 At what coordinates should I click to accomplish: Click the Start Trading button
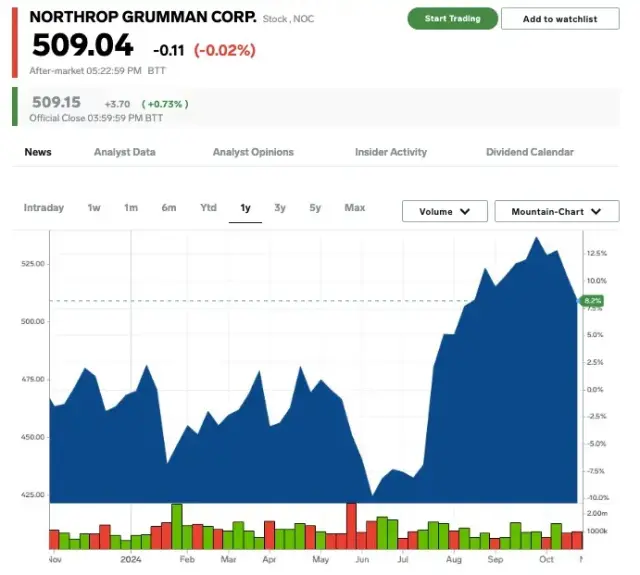452,18
